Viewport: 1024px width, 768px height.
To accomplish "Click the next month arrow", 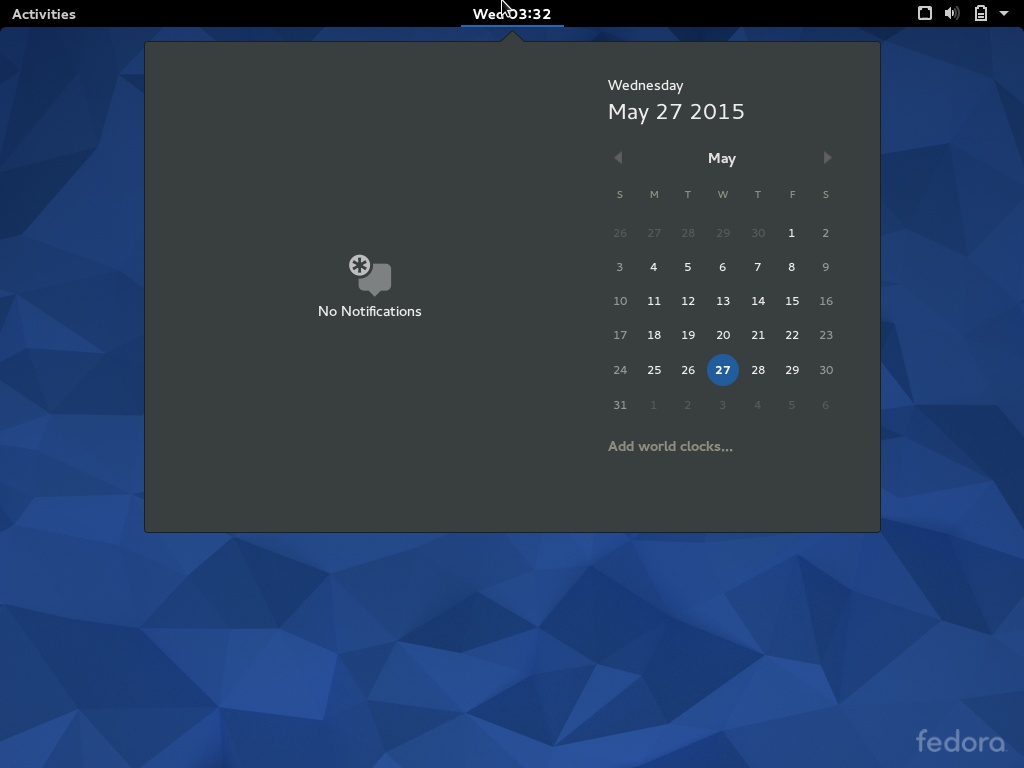I will (827, 158).
